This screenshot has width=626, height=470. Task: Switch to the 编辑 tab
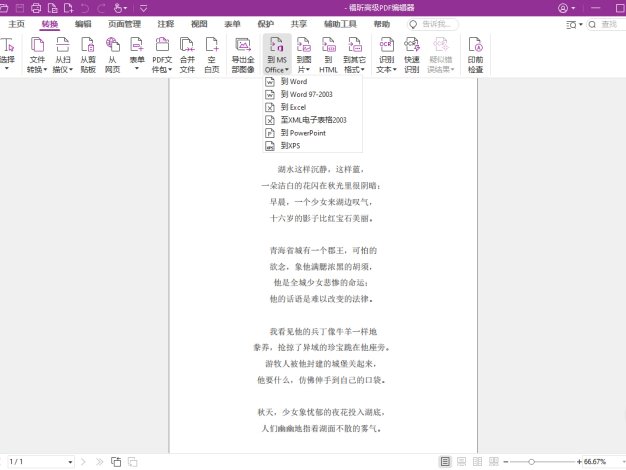83,24
